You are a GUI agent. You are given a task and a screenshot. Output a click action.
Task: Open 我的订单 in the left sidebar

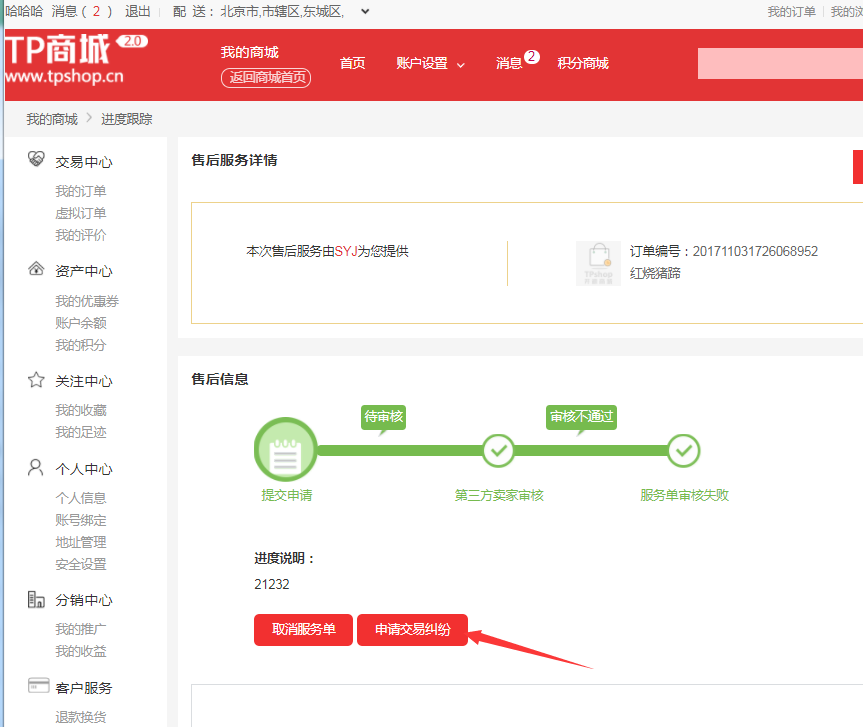coord(81,191)
